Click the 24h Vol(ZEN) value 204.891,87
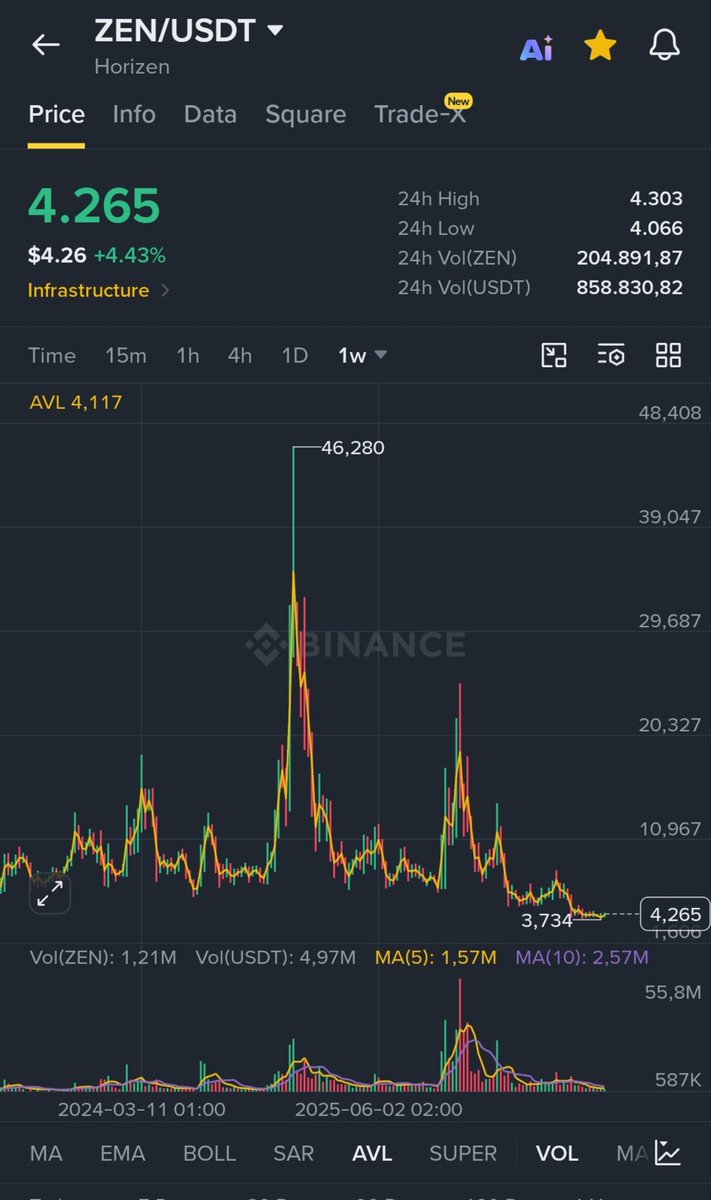This screenshot has height=1200, width=711. tap(629, 258)
